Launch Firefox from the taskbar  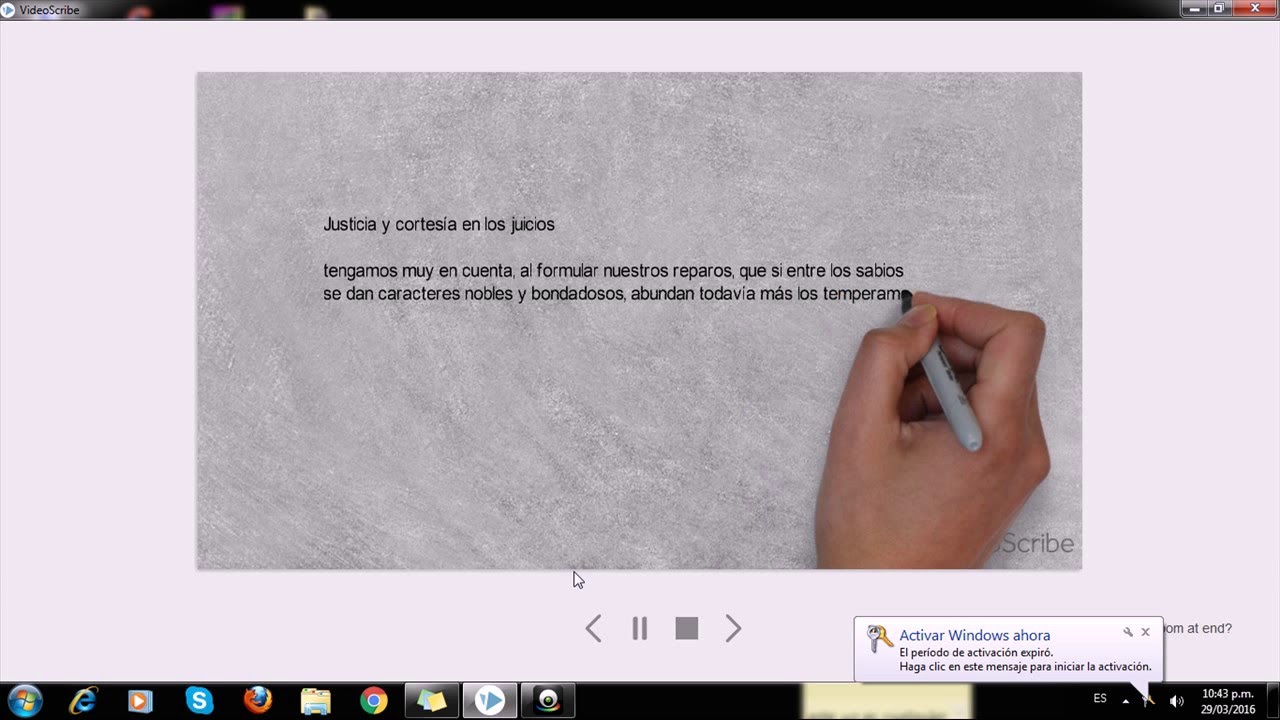click(x=257, y=701)
